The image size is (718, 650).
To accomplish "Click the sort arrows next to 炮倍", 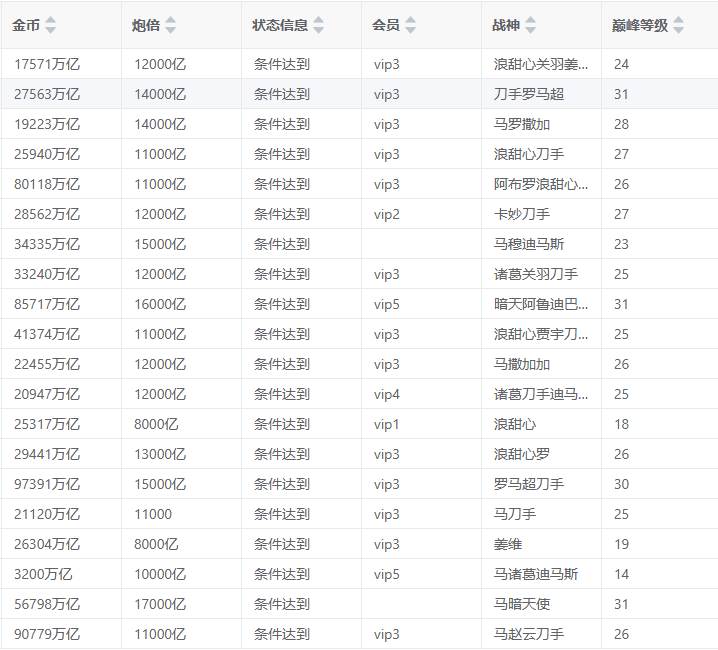I will (170, 25).
